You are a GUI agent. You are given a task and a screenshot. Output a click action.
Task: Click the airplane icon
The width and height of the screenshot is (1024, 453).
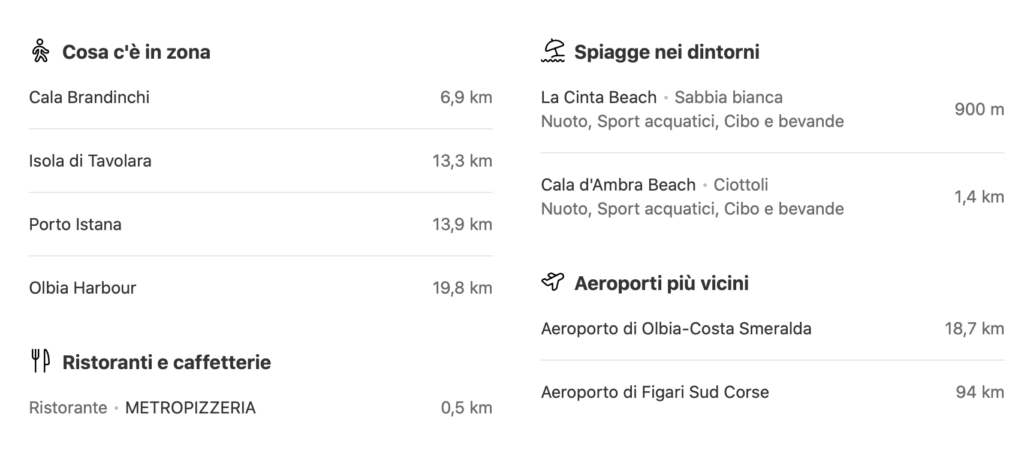pyautogui.click(x=552, y=283)
